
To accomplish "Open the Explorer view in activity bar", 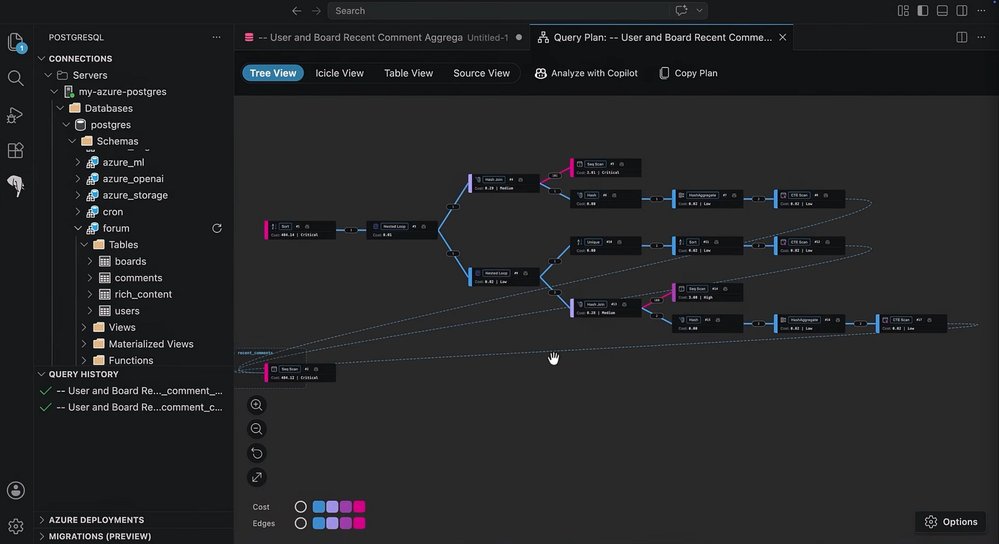I will 16,43.
